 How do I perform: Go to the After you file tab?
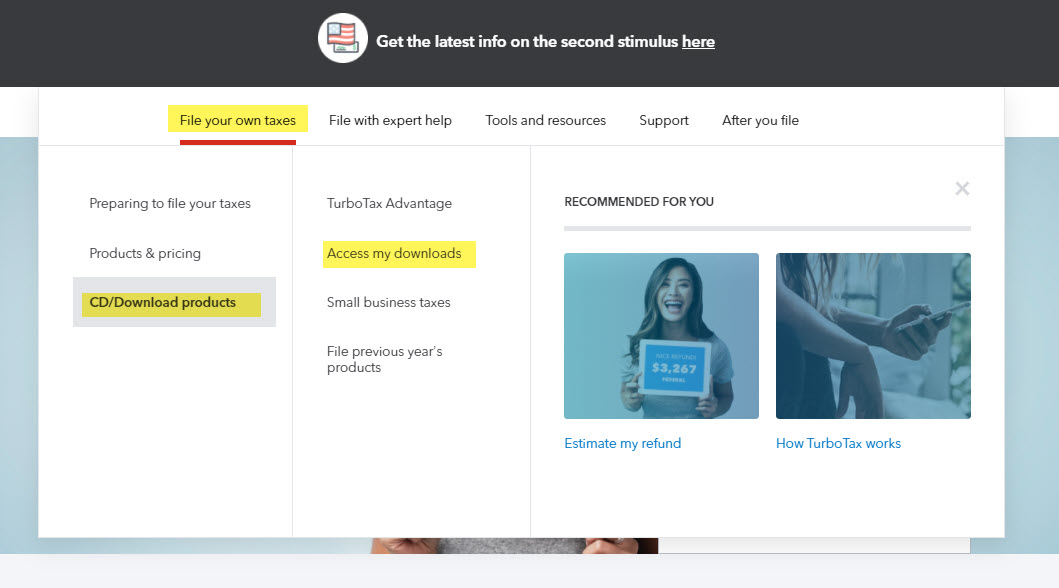coord(760,120)
